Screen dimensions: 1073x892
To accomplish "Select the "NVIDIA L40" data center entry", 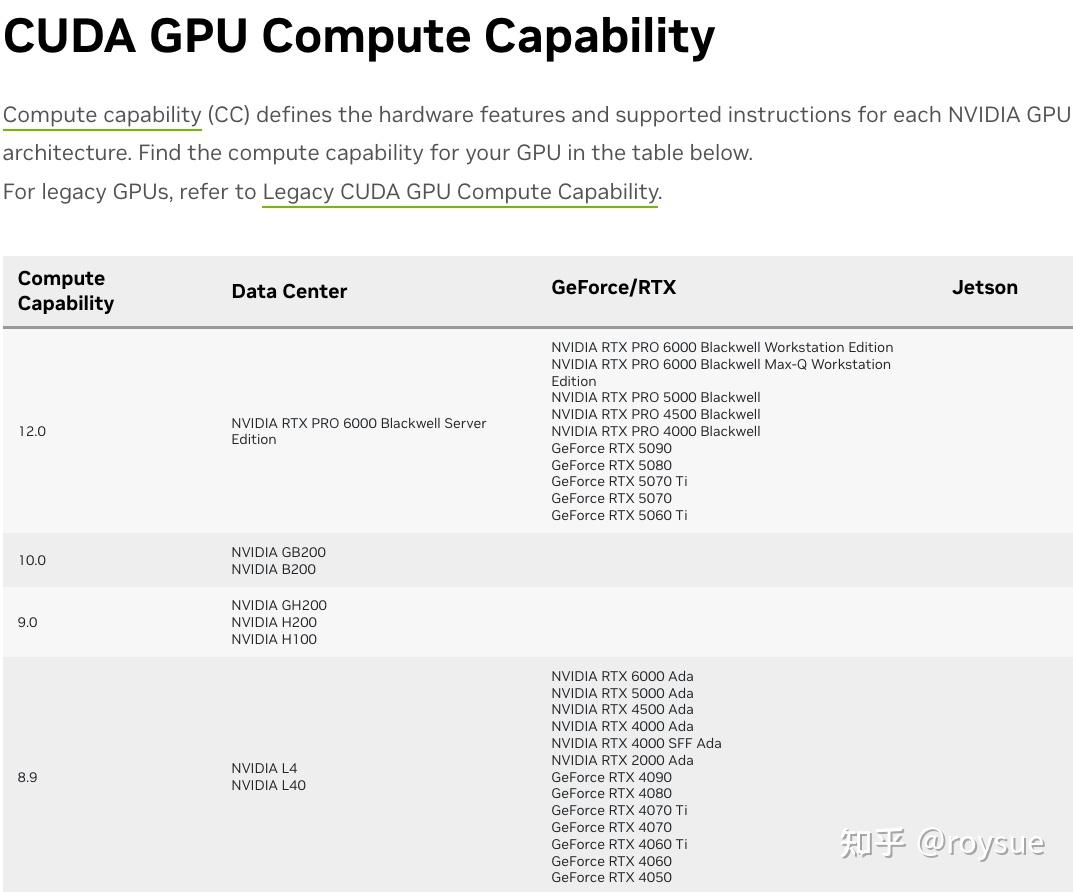I will point(268,785).
